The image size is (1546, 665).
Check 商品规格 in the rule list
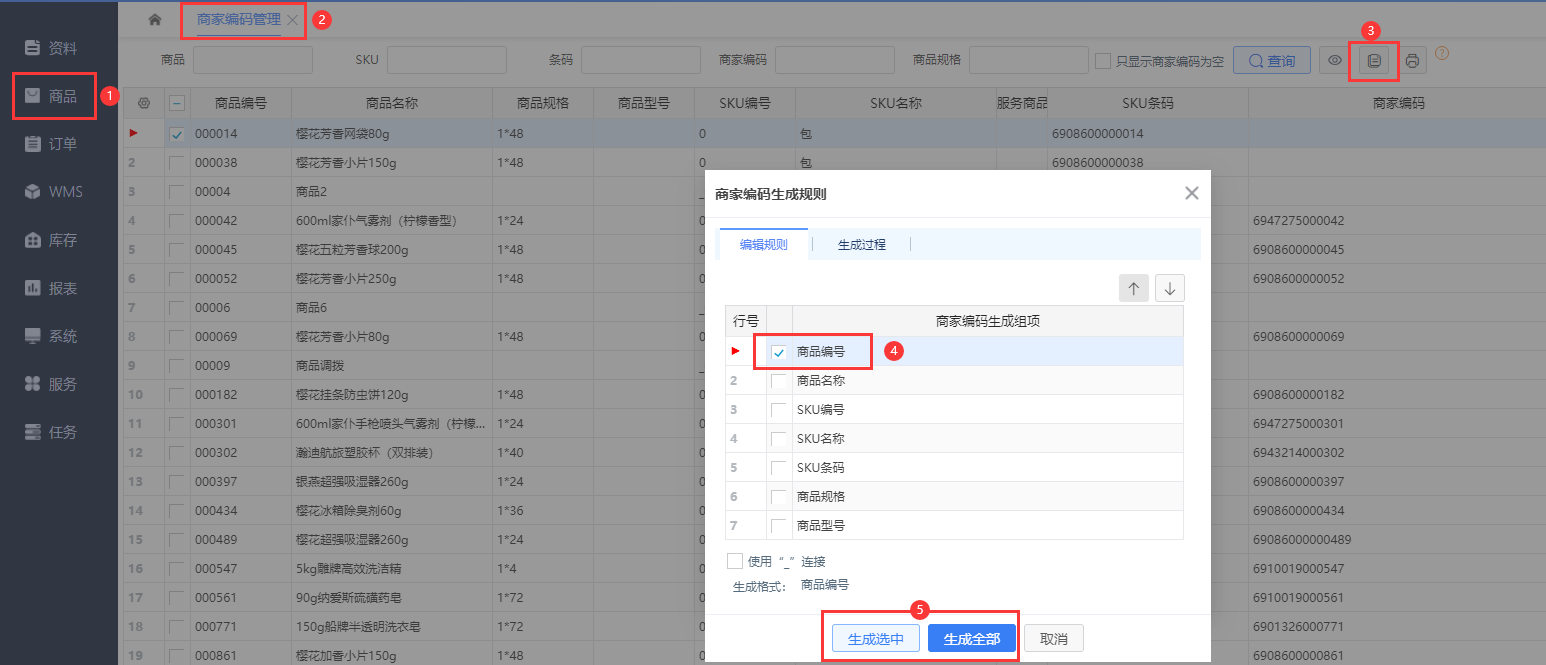click(x=779, y=497)
